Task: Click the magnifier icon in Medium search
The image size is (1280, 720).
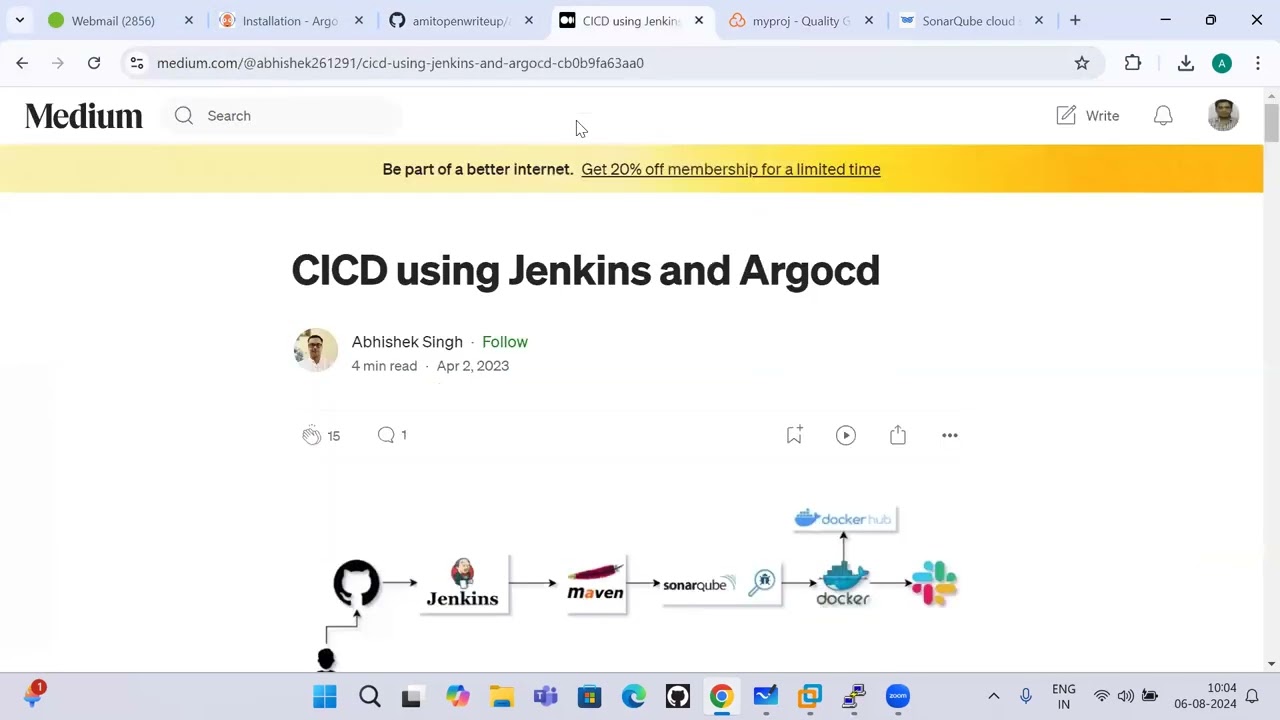Action: tap(184, 116)
